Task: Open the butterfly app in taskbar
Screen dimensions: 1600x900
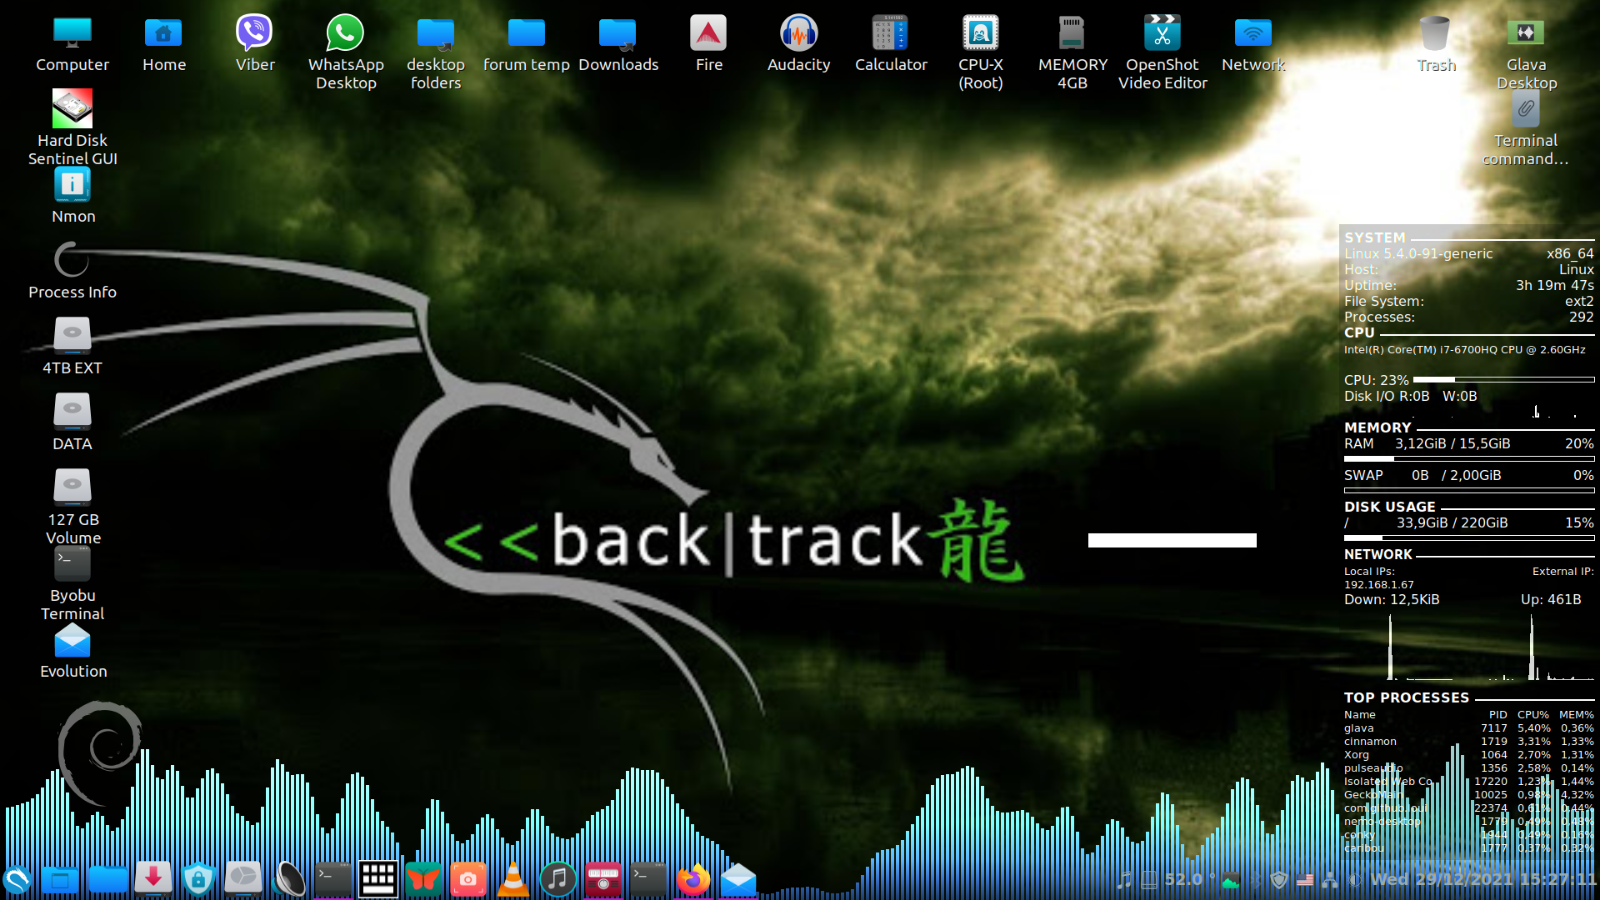Action: (423, 880)
